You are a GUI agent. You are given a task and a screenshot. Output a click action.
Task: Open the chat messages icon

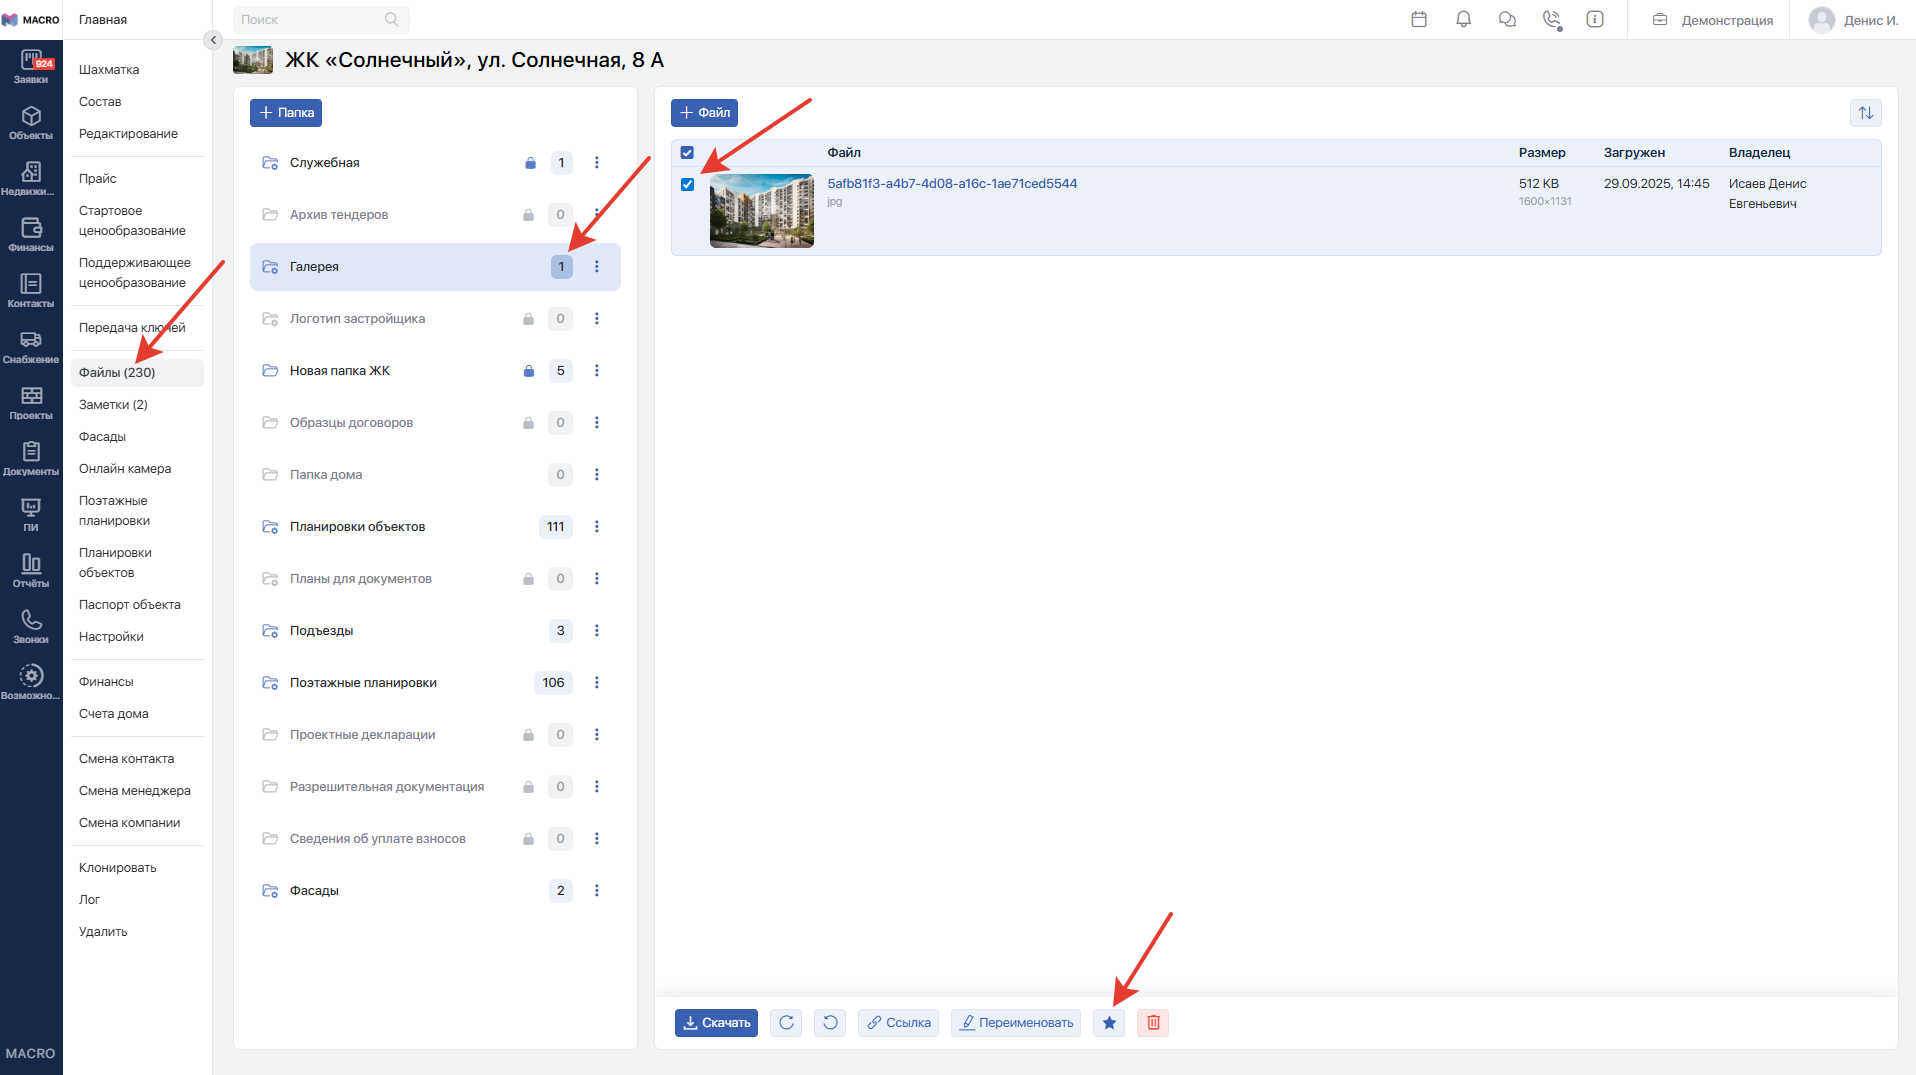1507,19
